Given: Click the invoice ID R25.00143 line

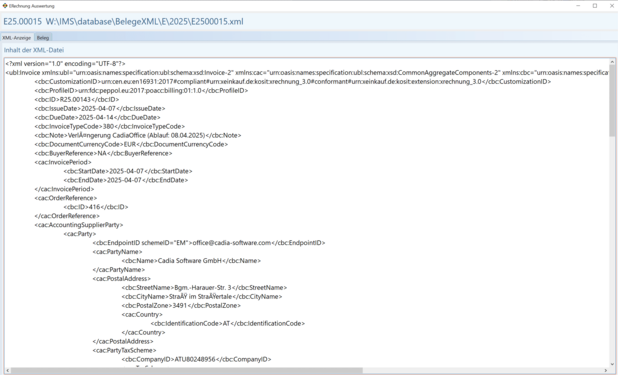Looking at the screenshot, I should coord(76,99).
